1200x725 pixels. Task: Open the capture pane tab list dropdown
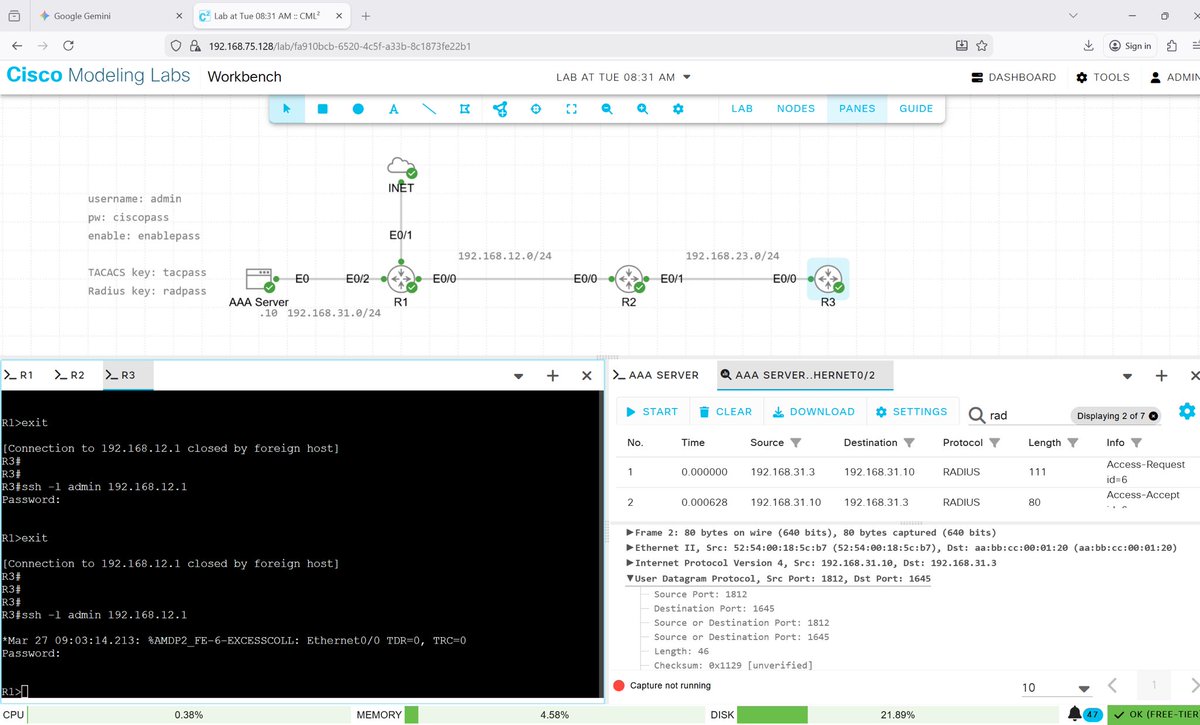coord(1126,377)
